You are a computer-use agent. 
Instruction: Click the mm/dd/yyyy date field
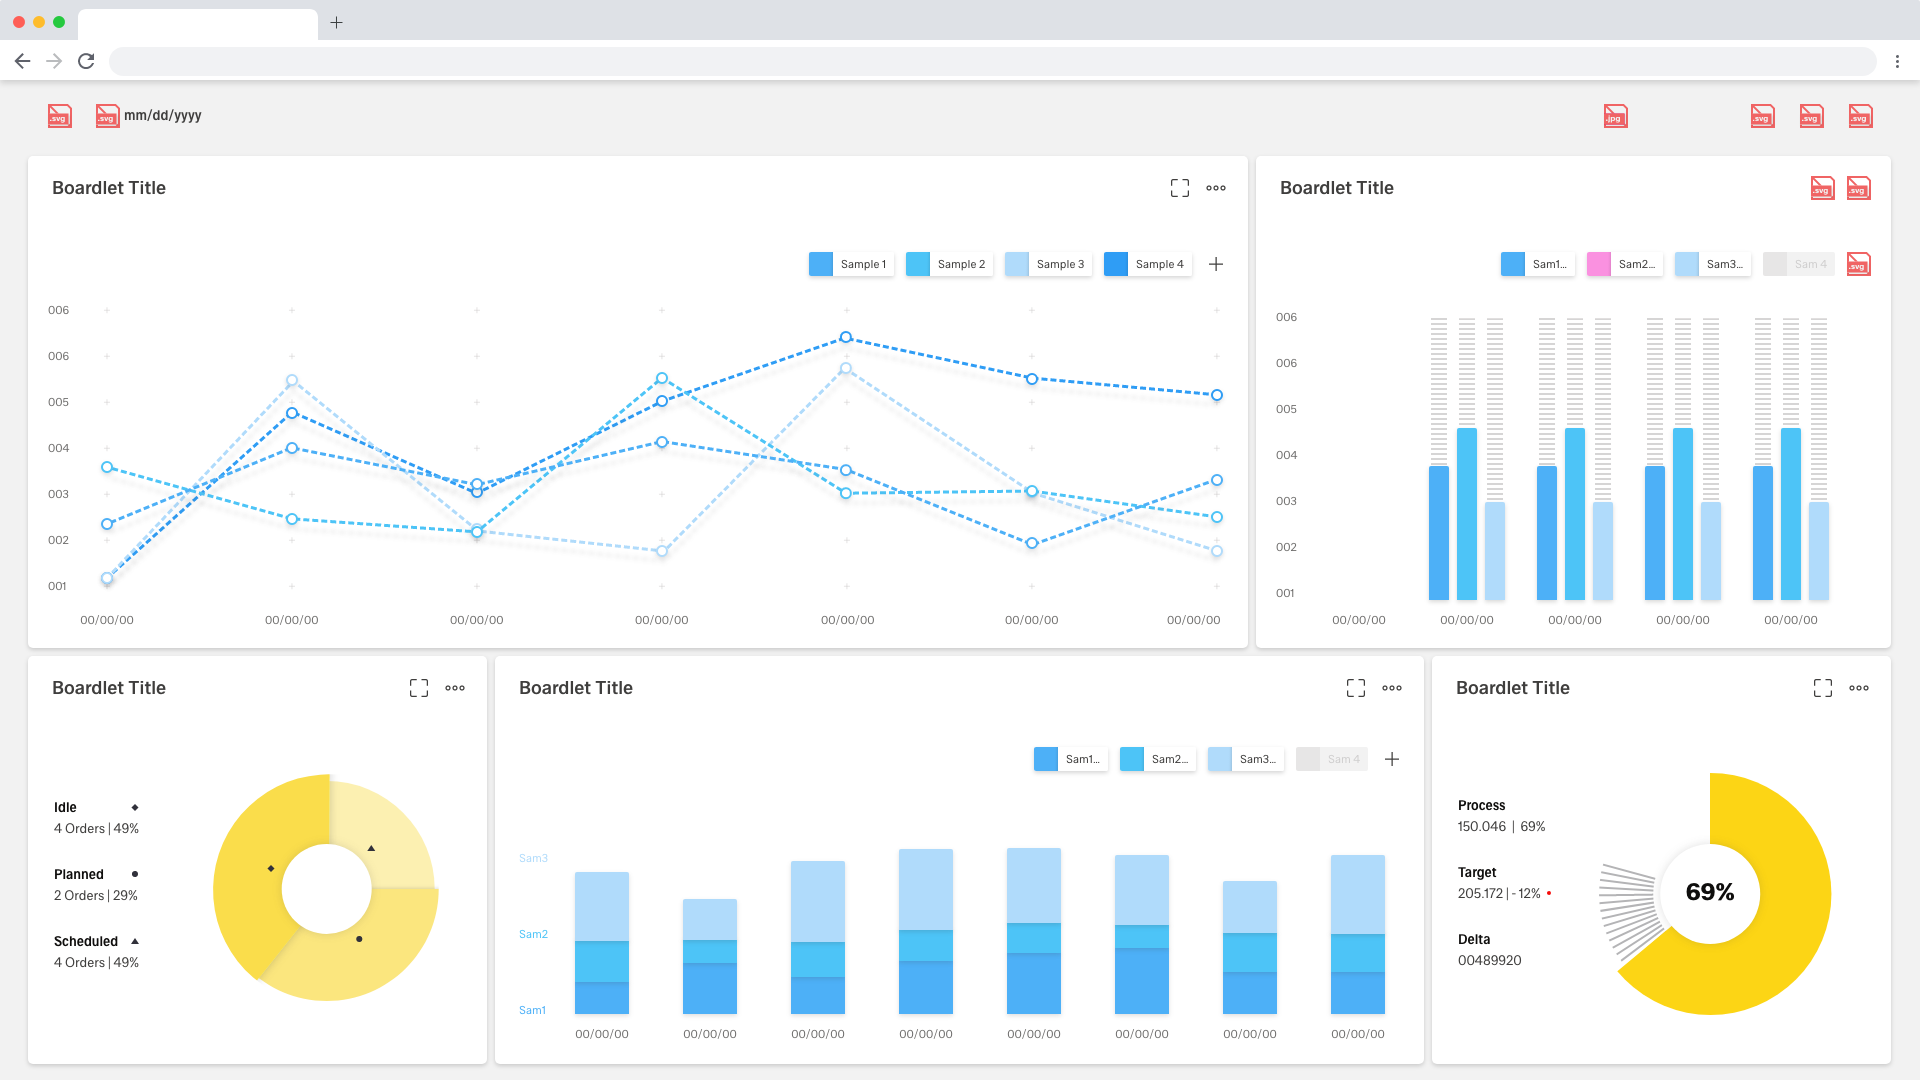tap(162, 116)
